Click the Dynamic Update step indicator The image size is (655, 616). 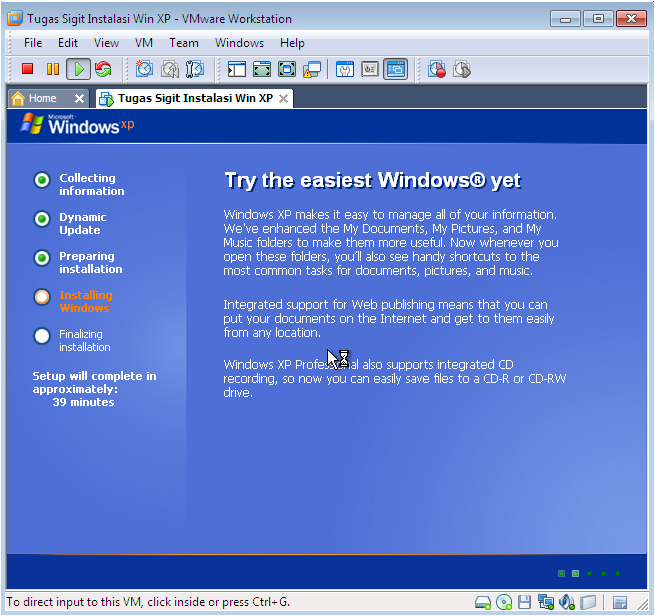pyautogui.click(x=42, y=219)
